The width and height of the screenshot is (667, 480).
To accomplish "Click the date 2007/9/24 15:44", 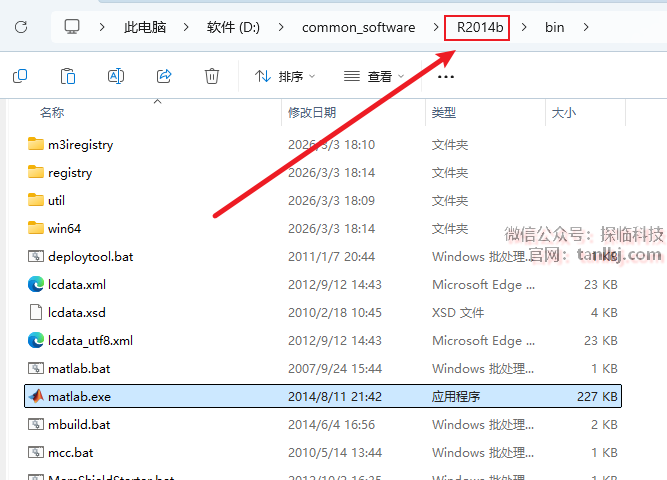I will 335,369.
